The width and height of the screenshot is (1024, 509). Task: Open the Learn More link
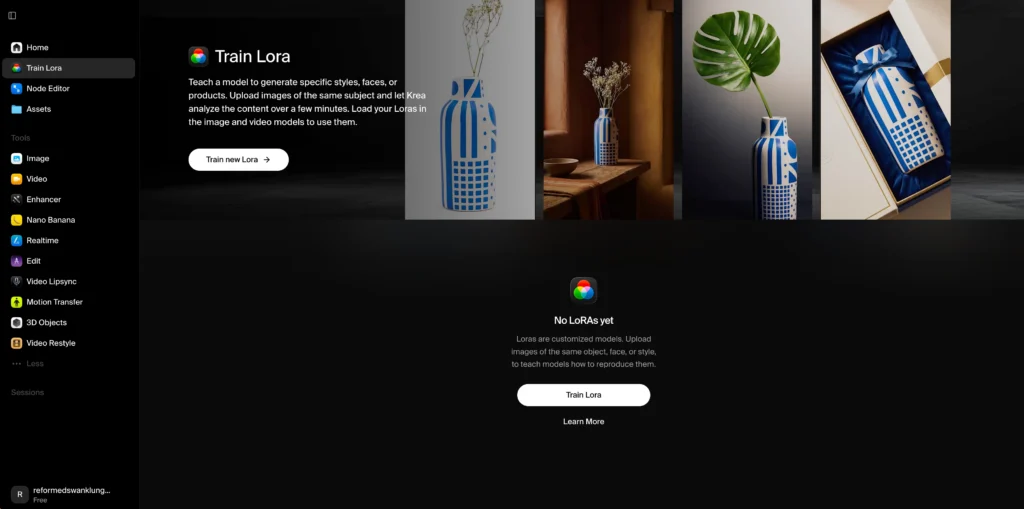(583, 421)
